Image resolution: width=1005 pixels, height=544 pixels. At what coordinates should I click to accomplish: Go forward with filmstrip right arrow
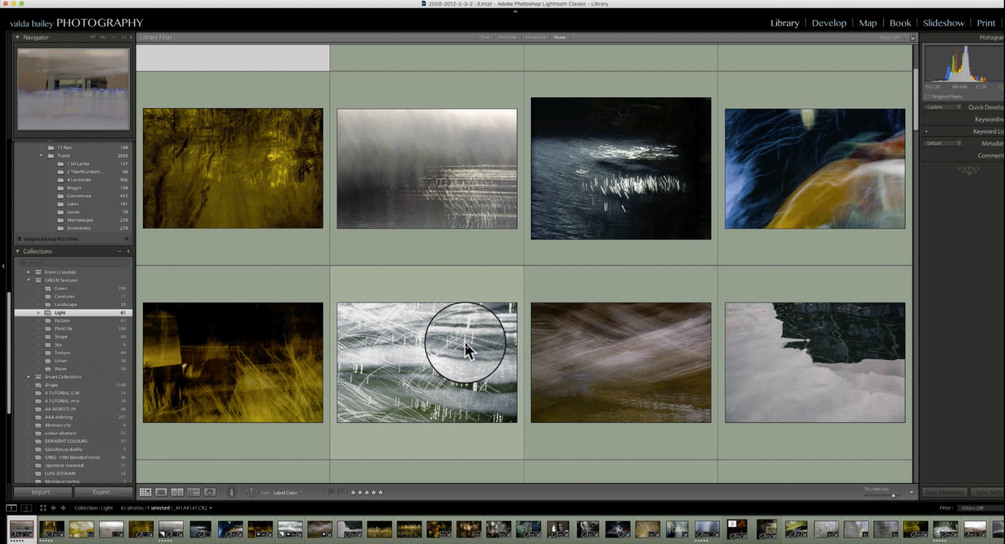pos(63,508)
